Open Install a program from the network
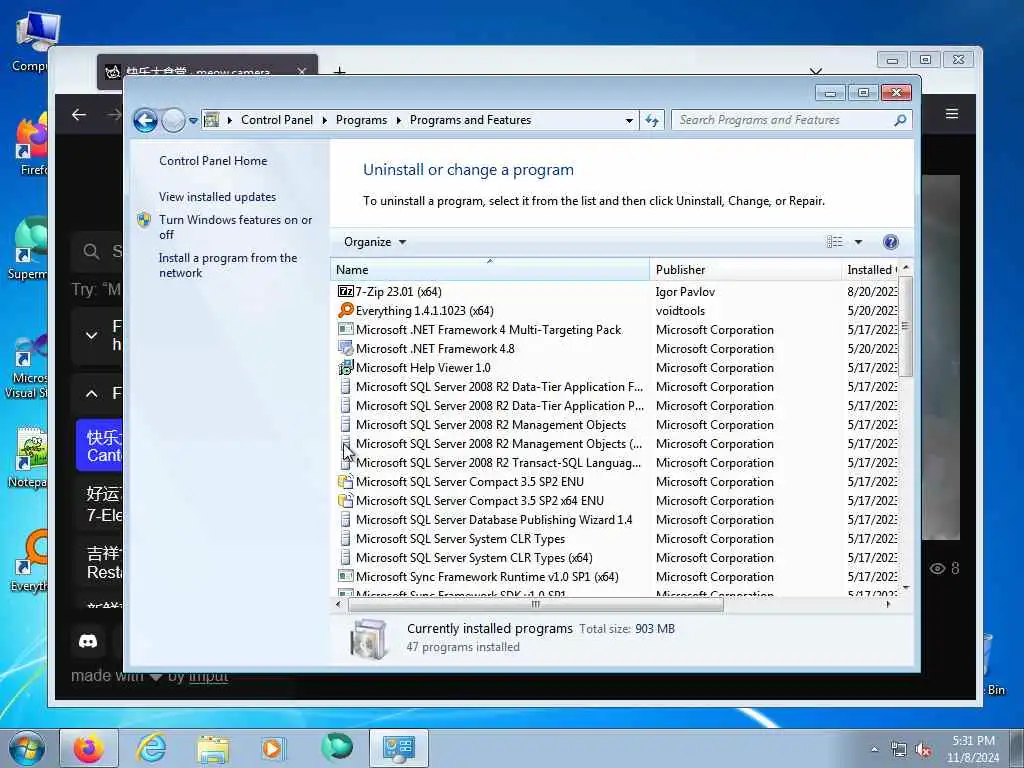Screen dimensions: 1024x768 click(x=228, y=265)
